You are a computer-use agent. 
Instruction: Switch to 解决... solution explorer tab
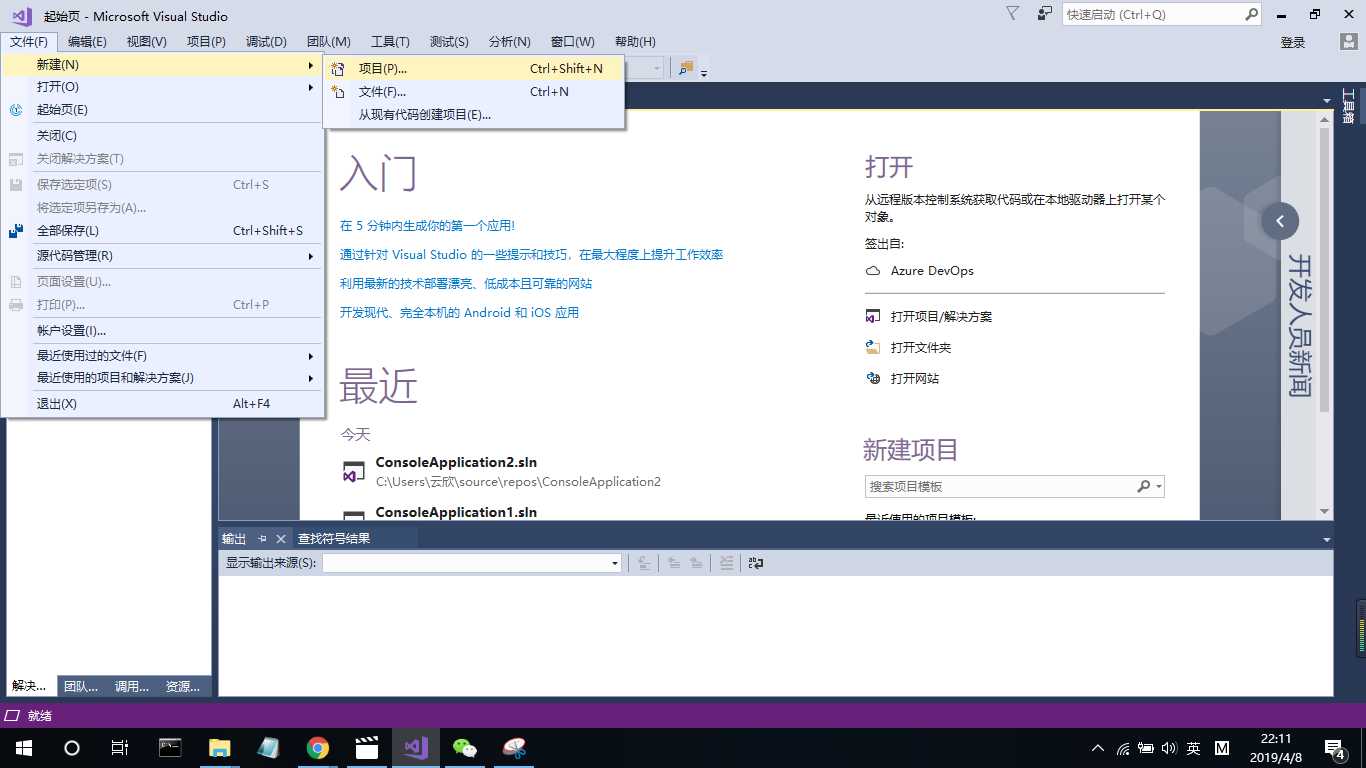coord(29,686)
